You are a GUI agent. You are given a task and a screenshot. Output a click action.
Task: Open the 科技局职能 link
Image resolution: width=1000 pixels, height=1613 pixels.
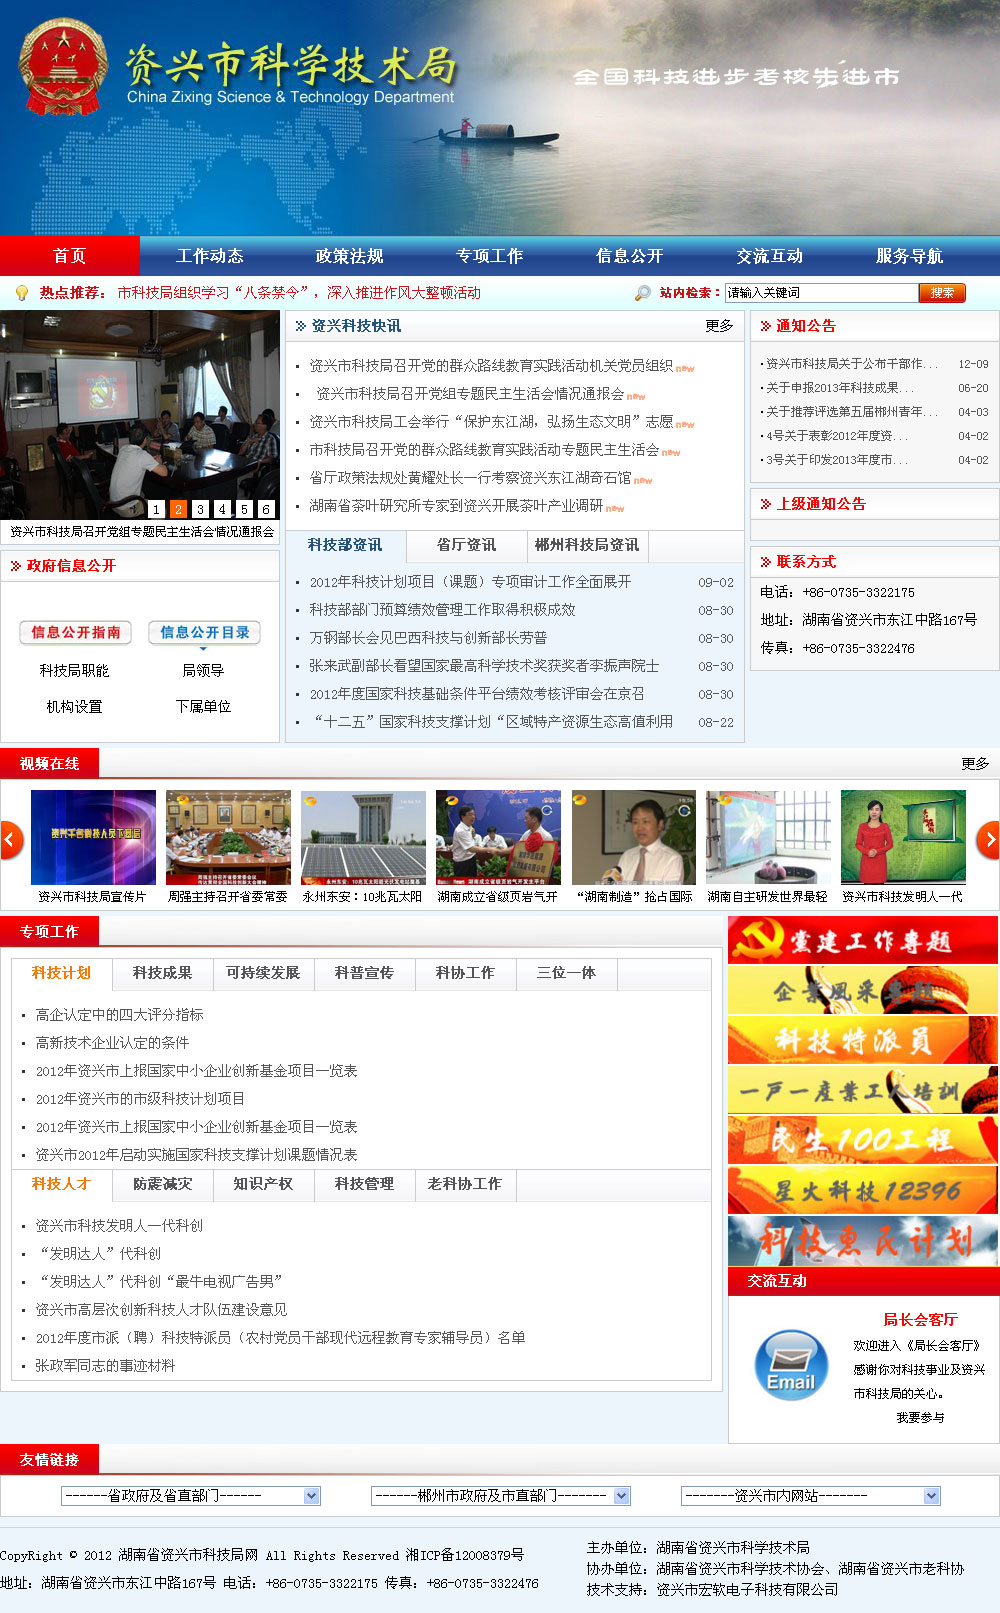click(x=74, y=671)
